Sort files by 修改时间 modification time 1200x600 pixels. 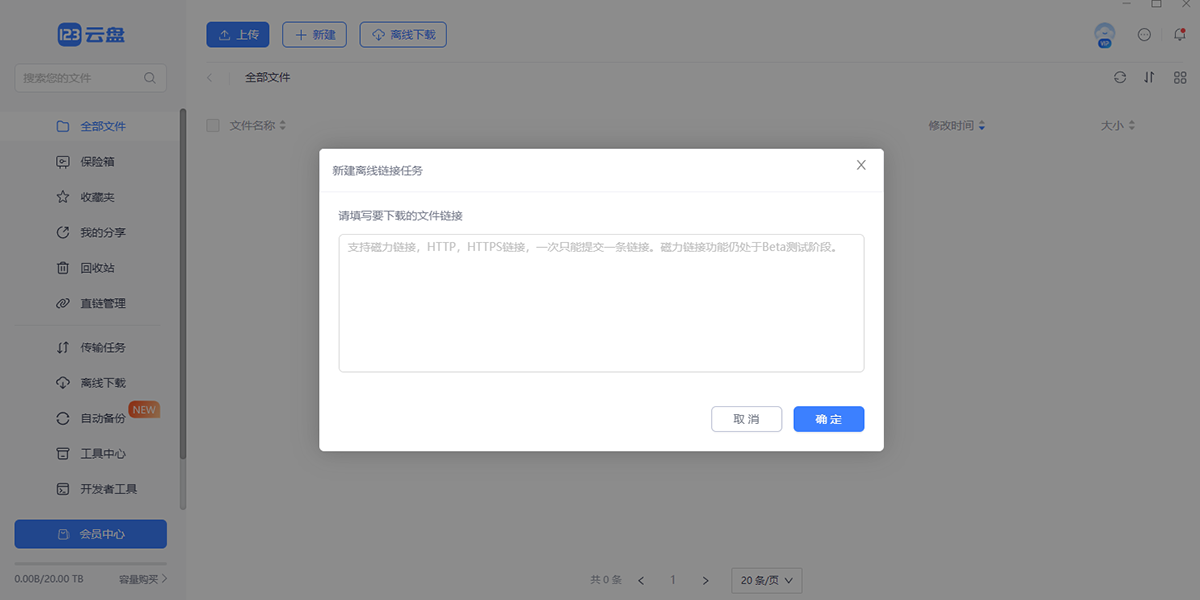coord(951,125)
